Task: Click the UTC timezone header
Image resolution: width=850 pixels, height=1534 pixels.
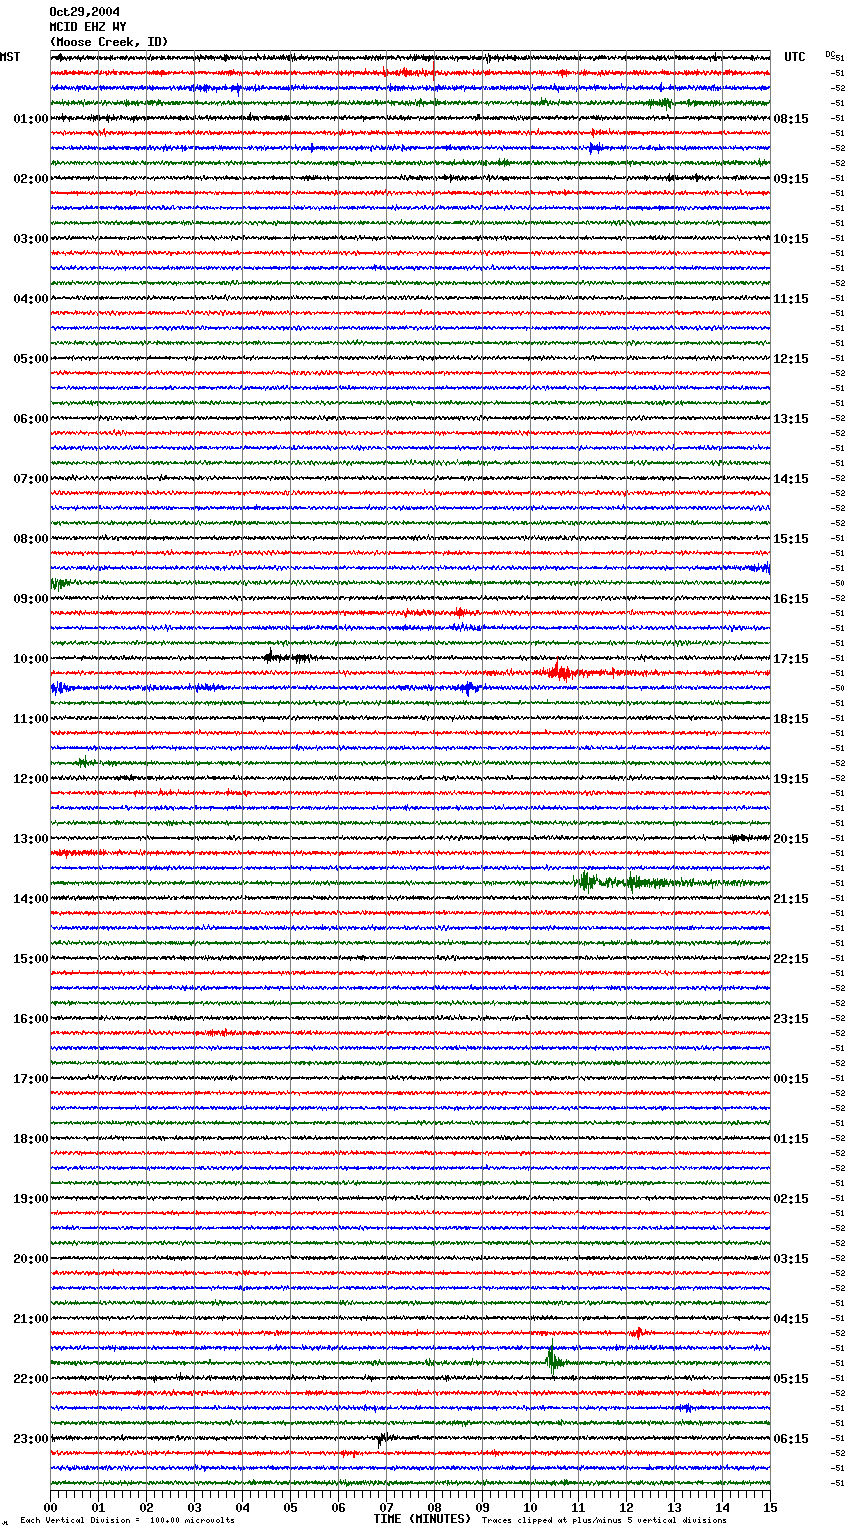Action: tap(795, 57)
